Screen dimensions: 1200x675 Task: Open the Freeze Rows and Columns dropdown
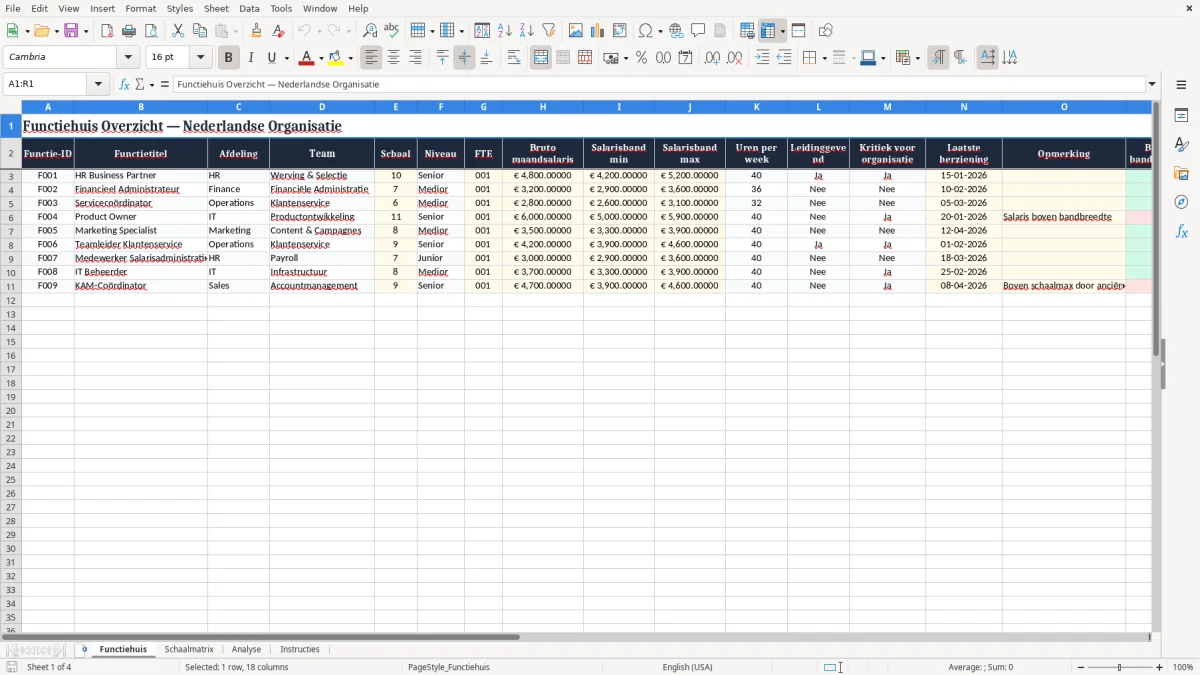tap(783, 30)
